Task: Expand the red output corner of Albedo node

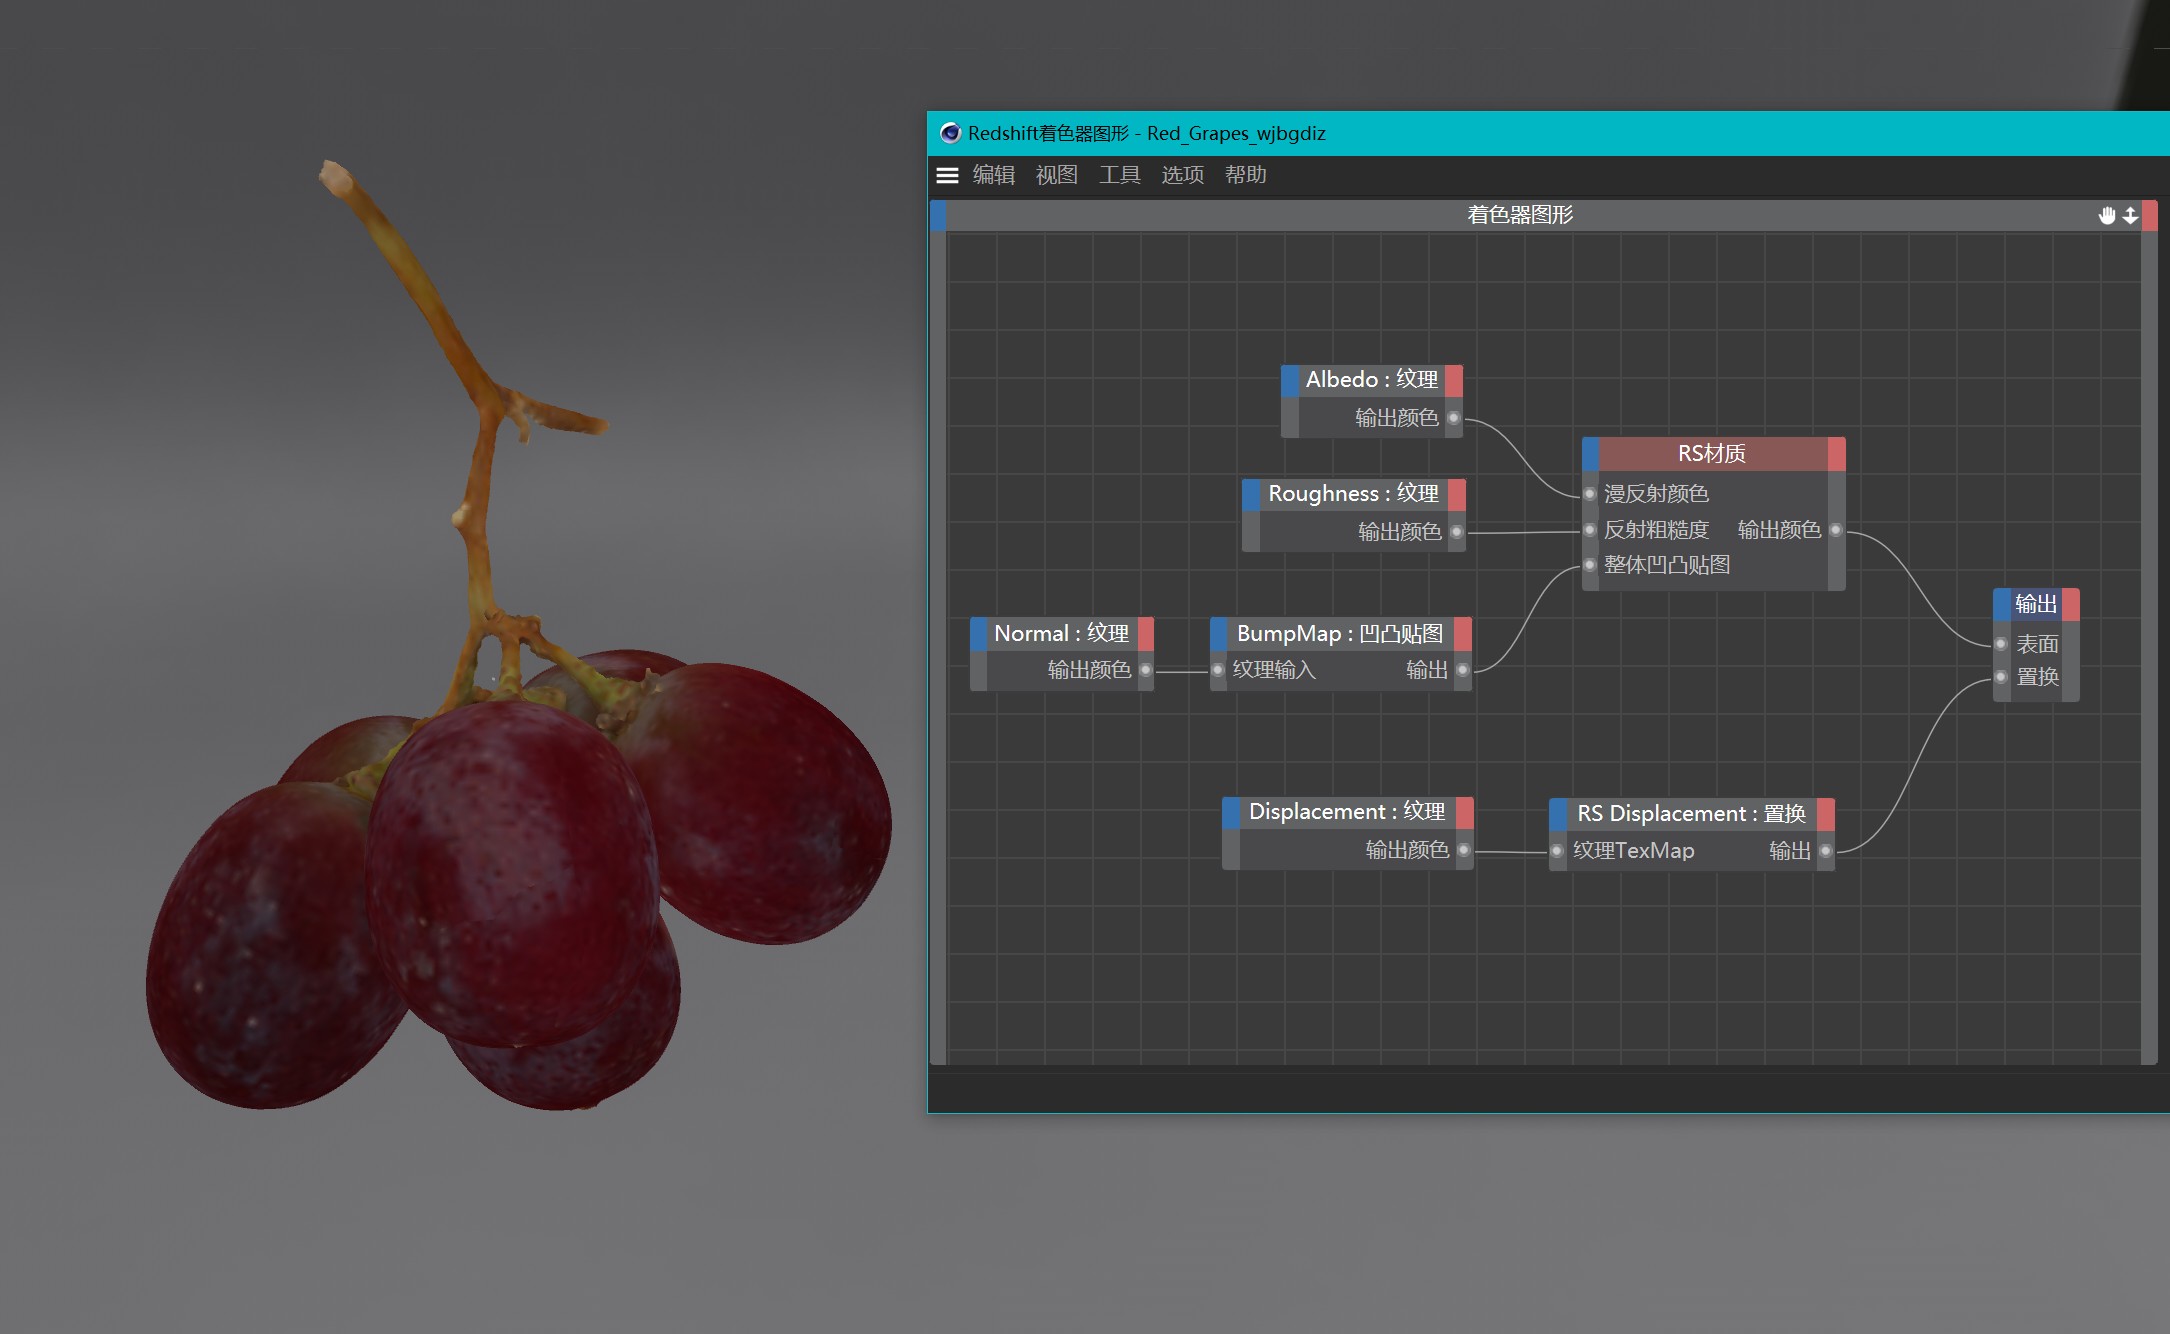Action: coord(1454,380)
